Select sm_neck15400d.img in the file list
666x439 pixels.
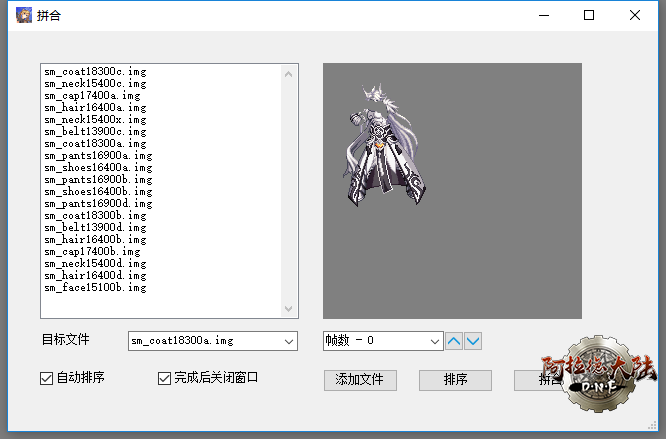tap(95, 263)
